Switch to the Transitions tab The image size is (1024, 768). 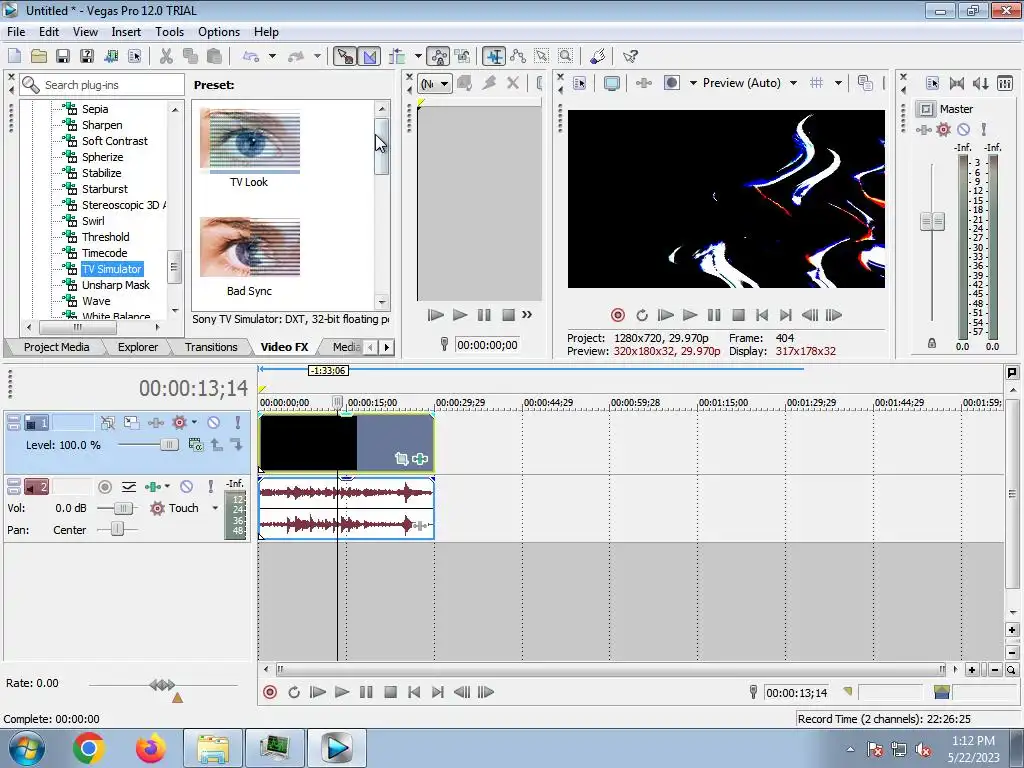(211, 347)
